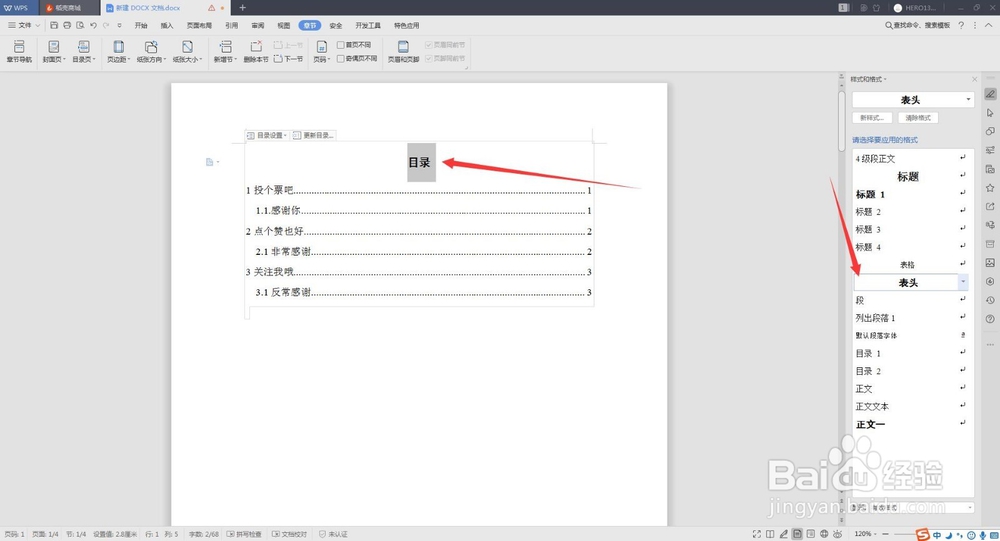This screenshot has height=541, width=1000.
Task: Open 纸张方向 paper orientation options
Action: (151, 51)
